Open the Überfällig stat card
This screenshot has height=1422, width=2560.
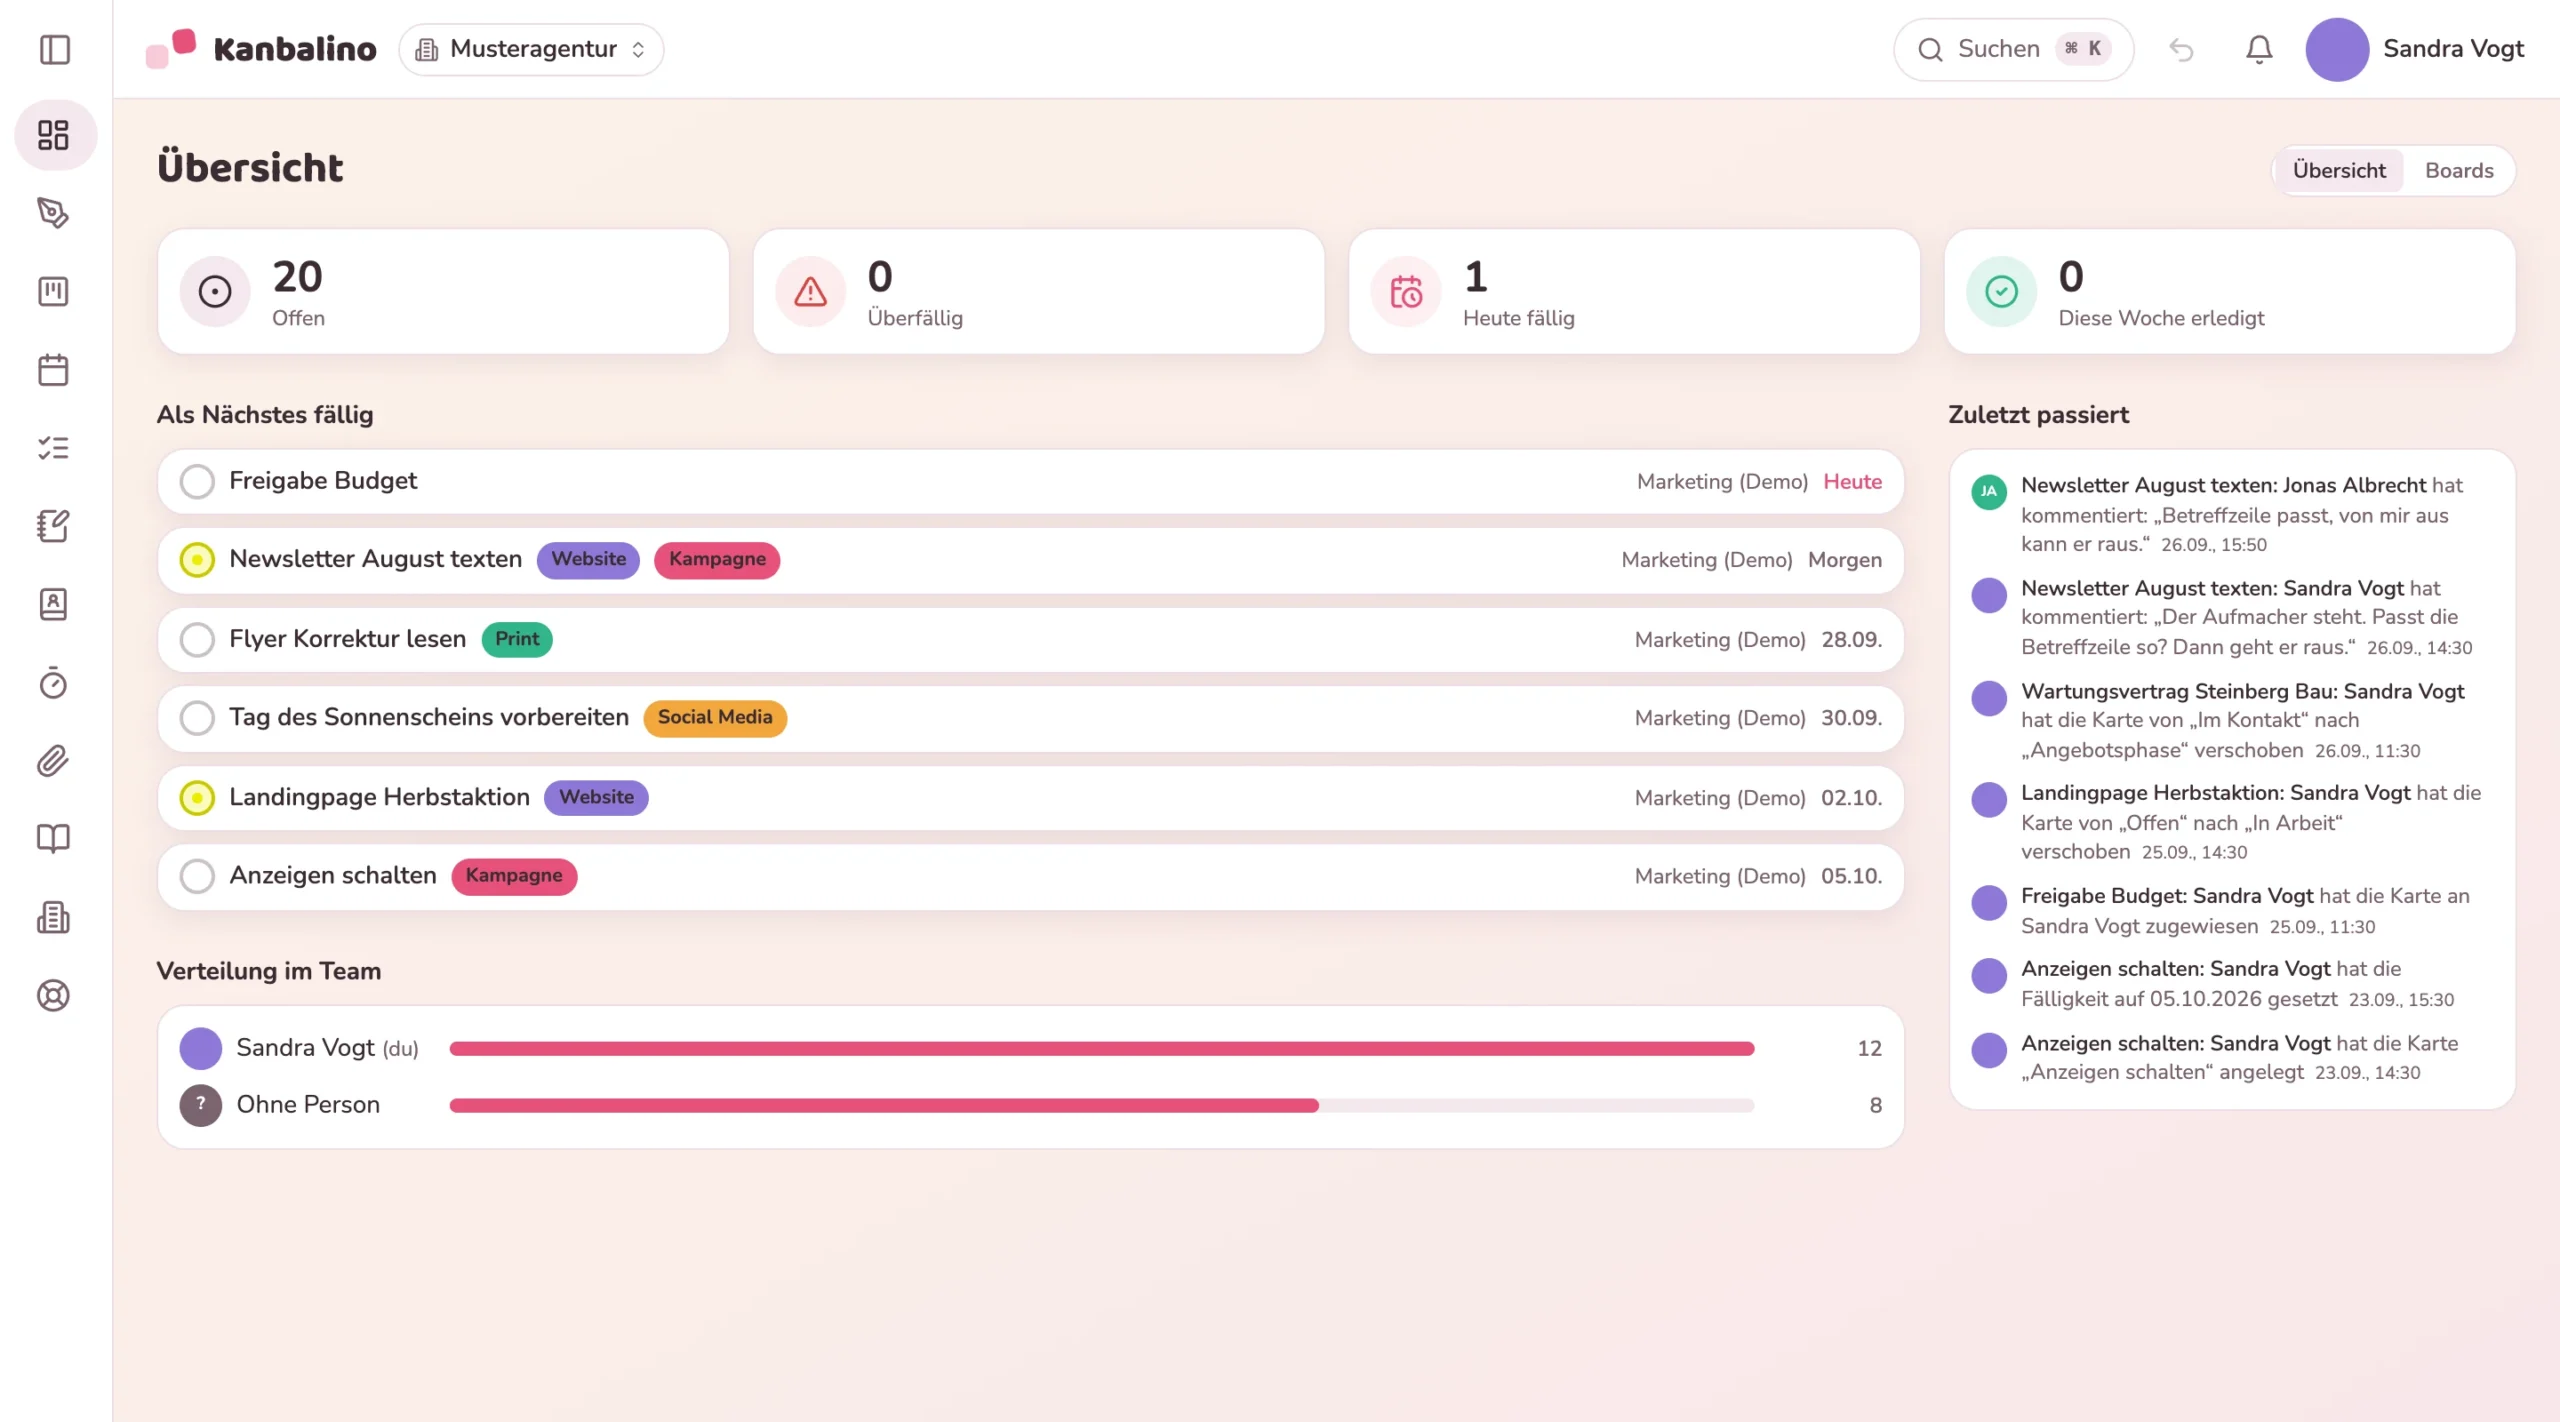[x=1038, y=292]
